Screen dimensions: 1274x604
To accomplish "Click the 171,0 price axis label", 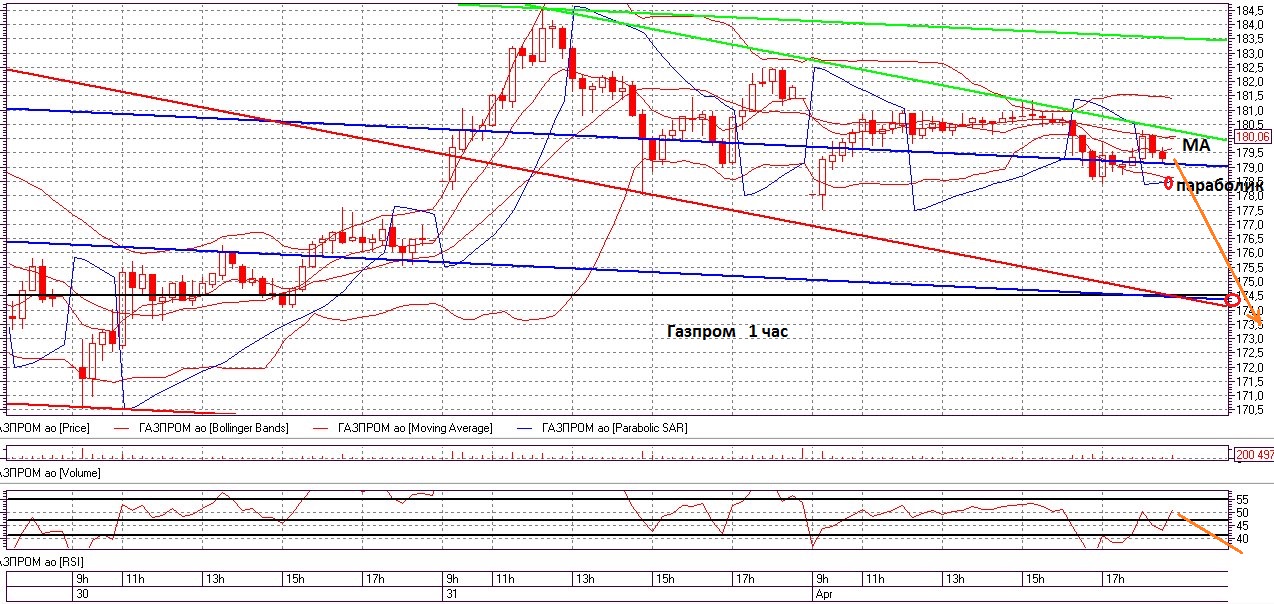I will 1249,396.
